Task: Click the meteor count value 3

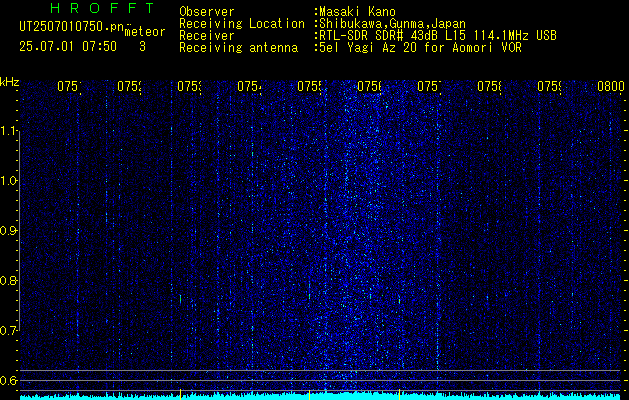Action: (142, 47)
